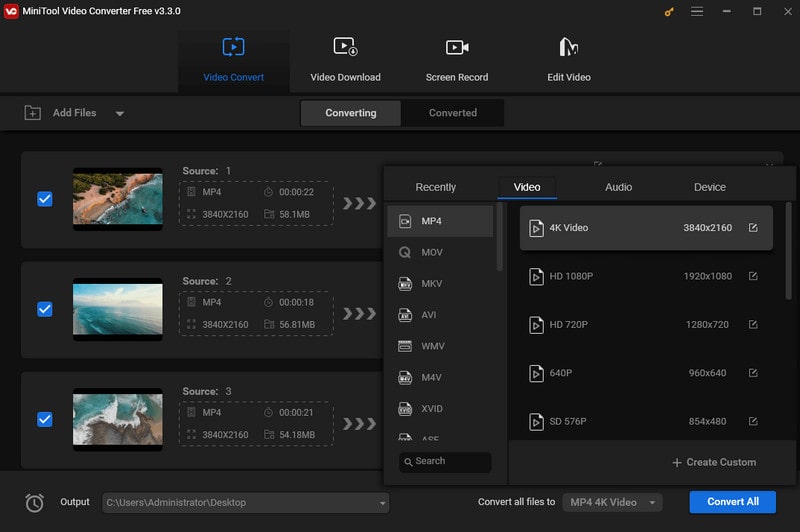Open the Video format tab

(x=527, y=187)
